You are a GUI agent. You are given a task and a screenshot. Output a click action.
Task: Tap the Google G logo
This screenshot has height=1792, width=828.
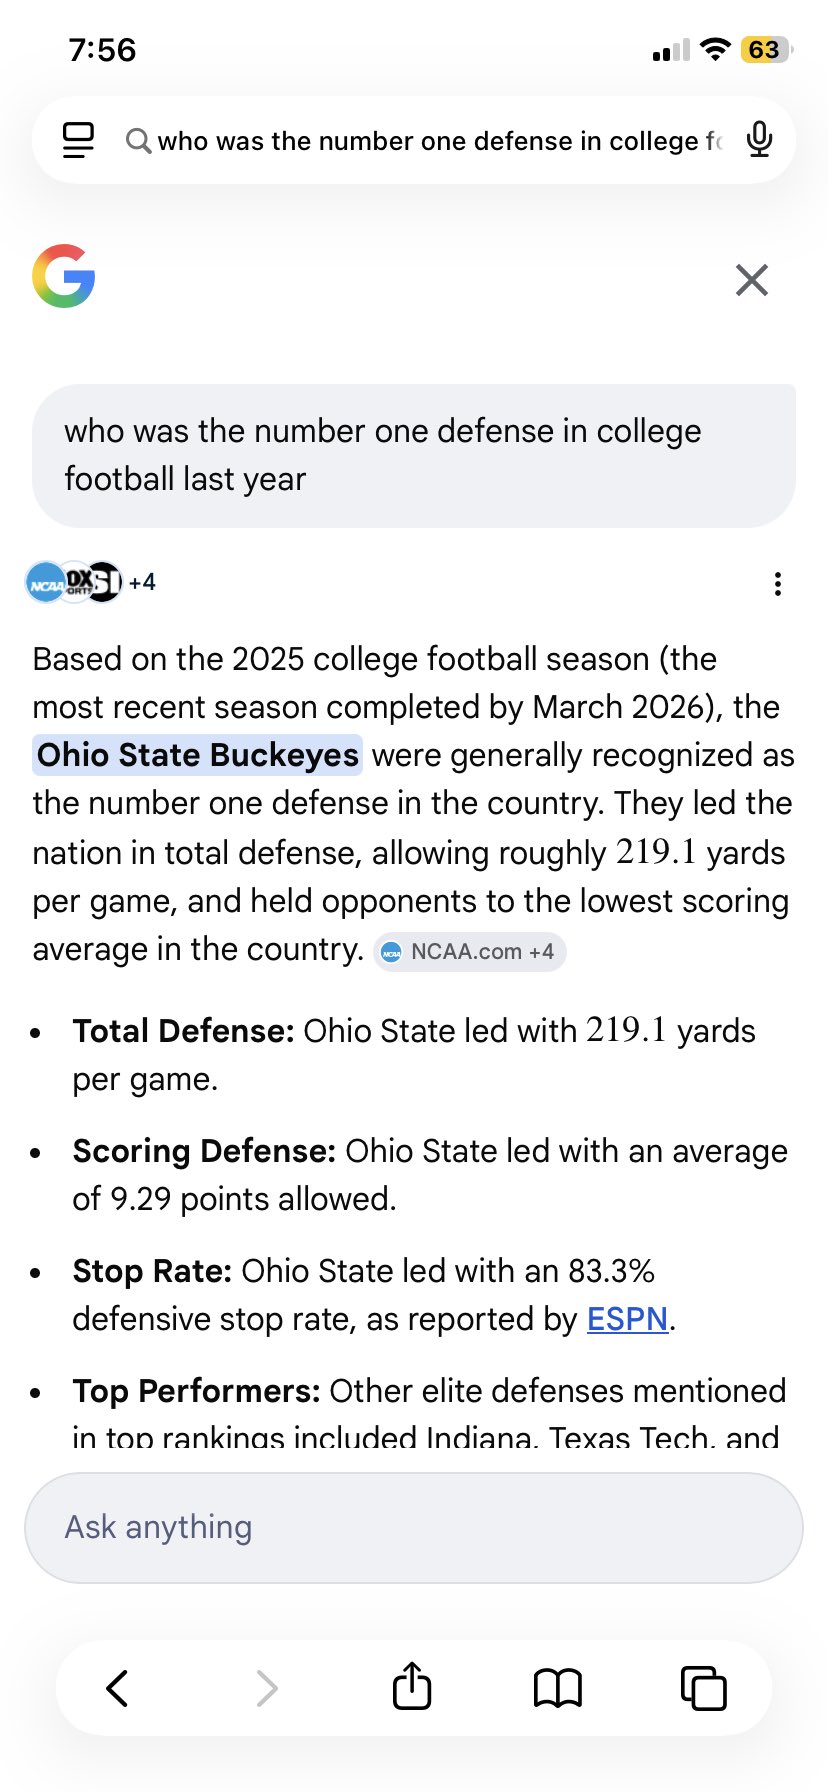pos(64,276)
